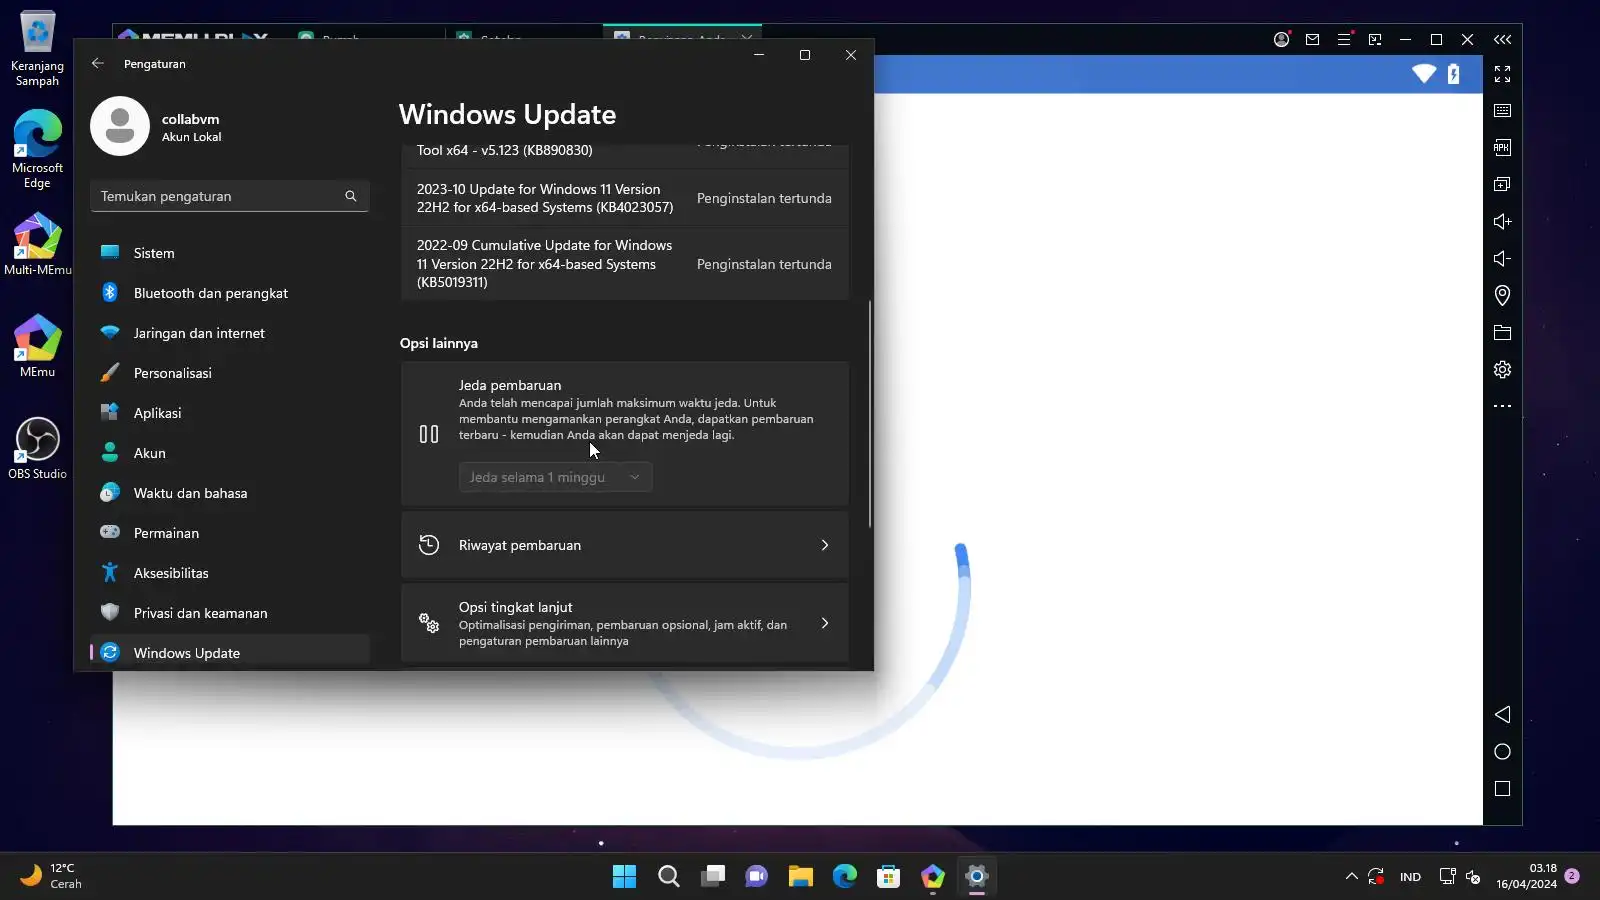Expand Opsi tingkat lanjut with its chevron
Viewport: 1600px width, 900px height.
(825, 623)
